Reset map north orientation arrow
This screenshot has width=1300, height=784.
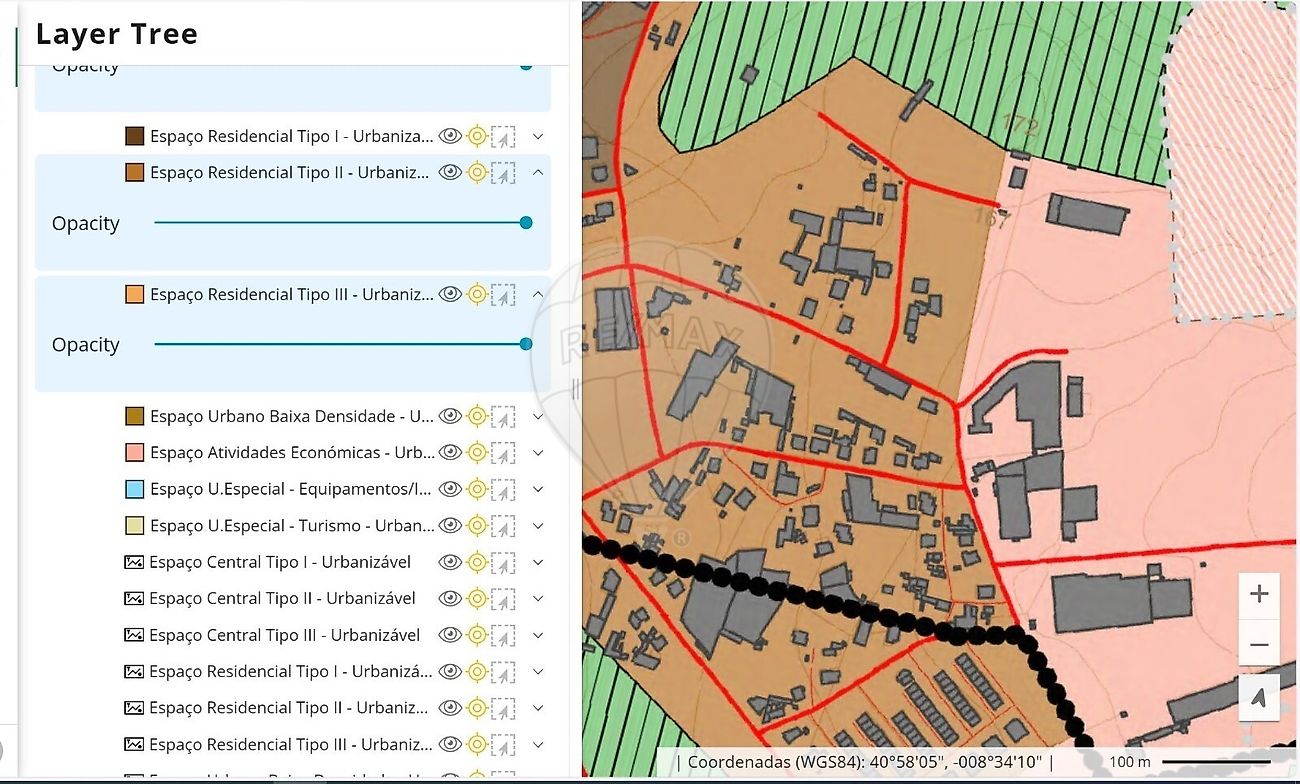point(1258,696)
